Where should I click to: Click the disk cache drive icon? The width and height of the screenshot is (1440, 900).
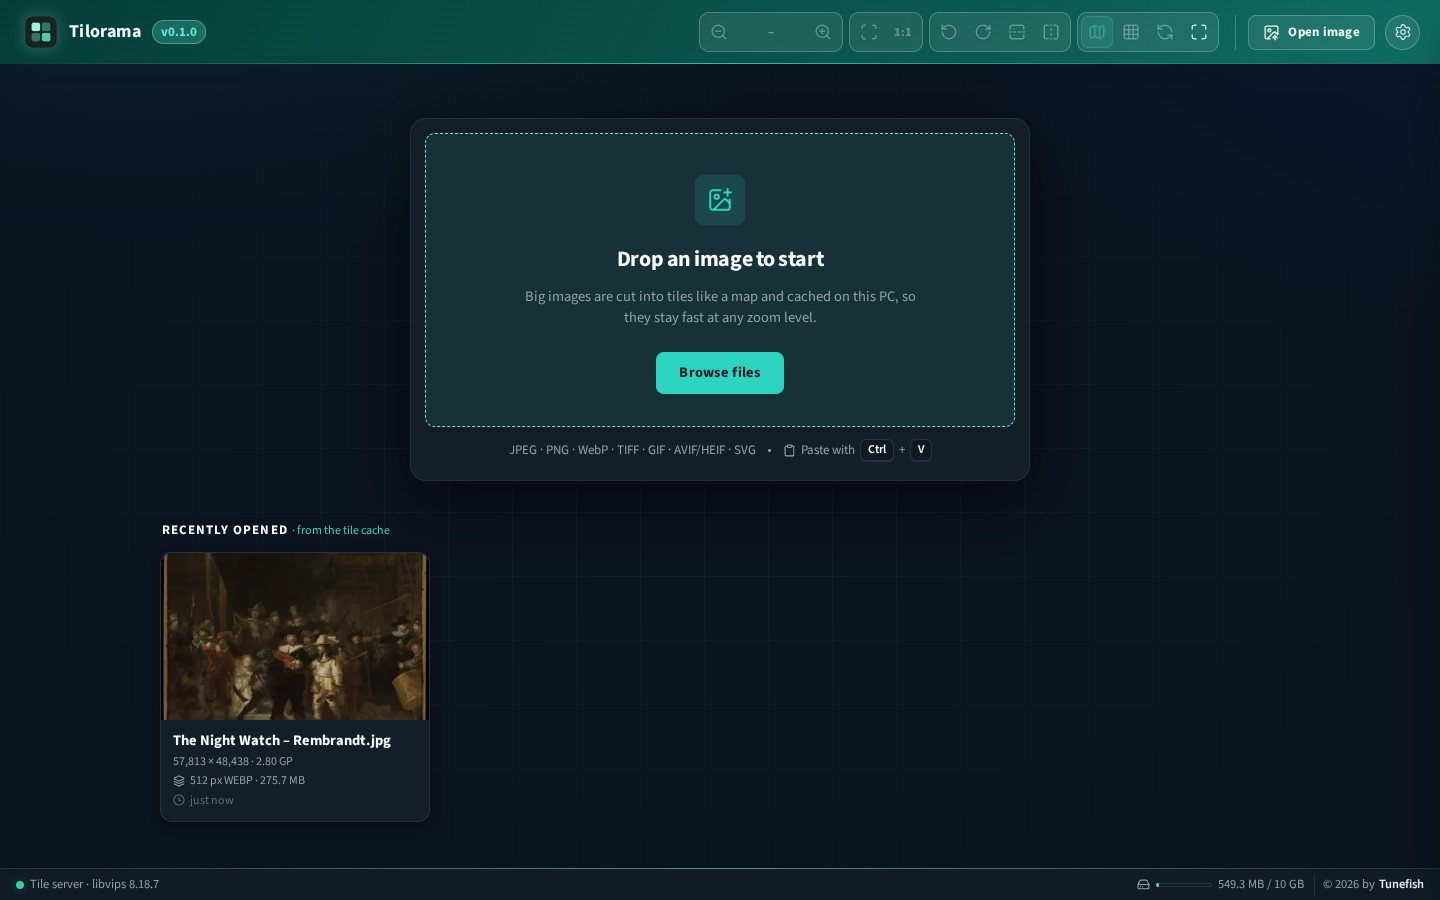click(1143, 884)
